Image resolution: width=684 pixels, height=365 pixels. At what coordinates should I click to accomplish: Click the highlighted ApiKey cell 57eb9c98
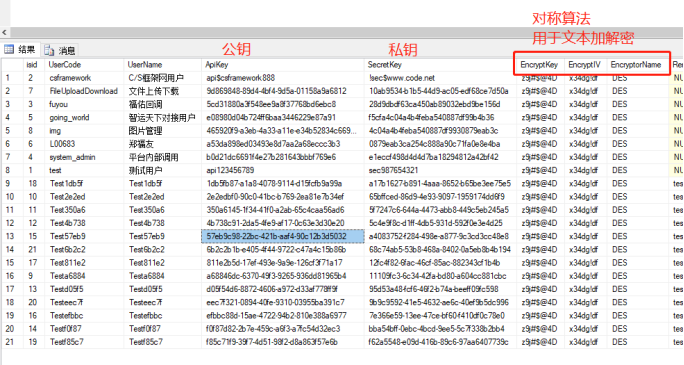(283, 236)
